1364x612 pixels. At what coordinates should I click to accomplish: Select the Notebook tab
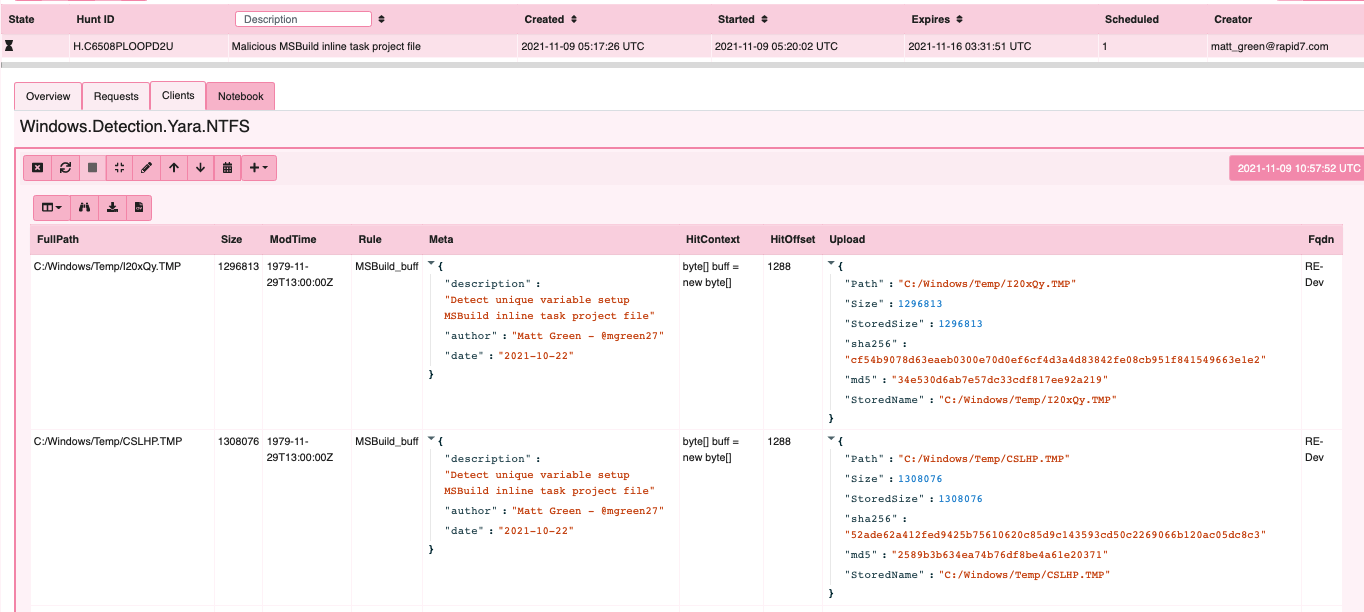(240, 97)
